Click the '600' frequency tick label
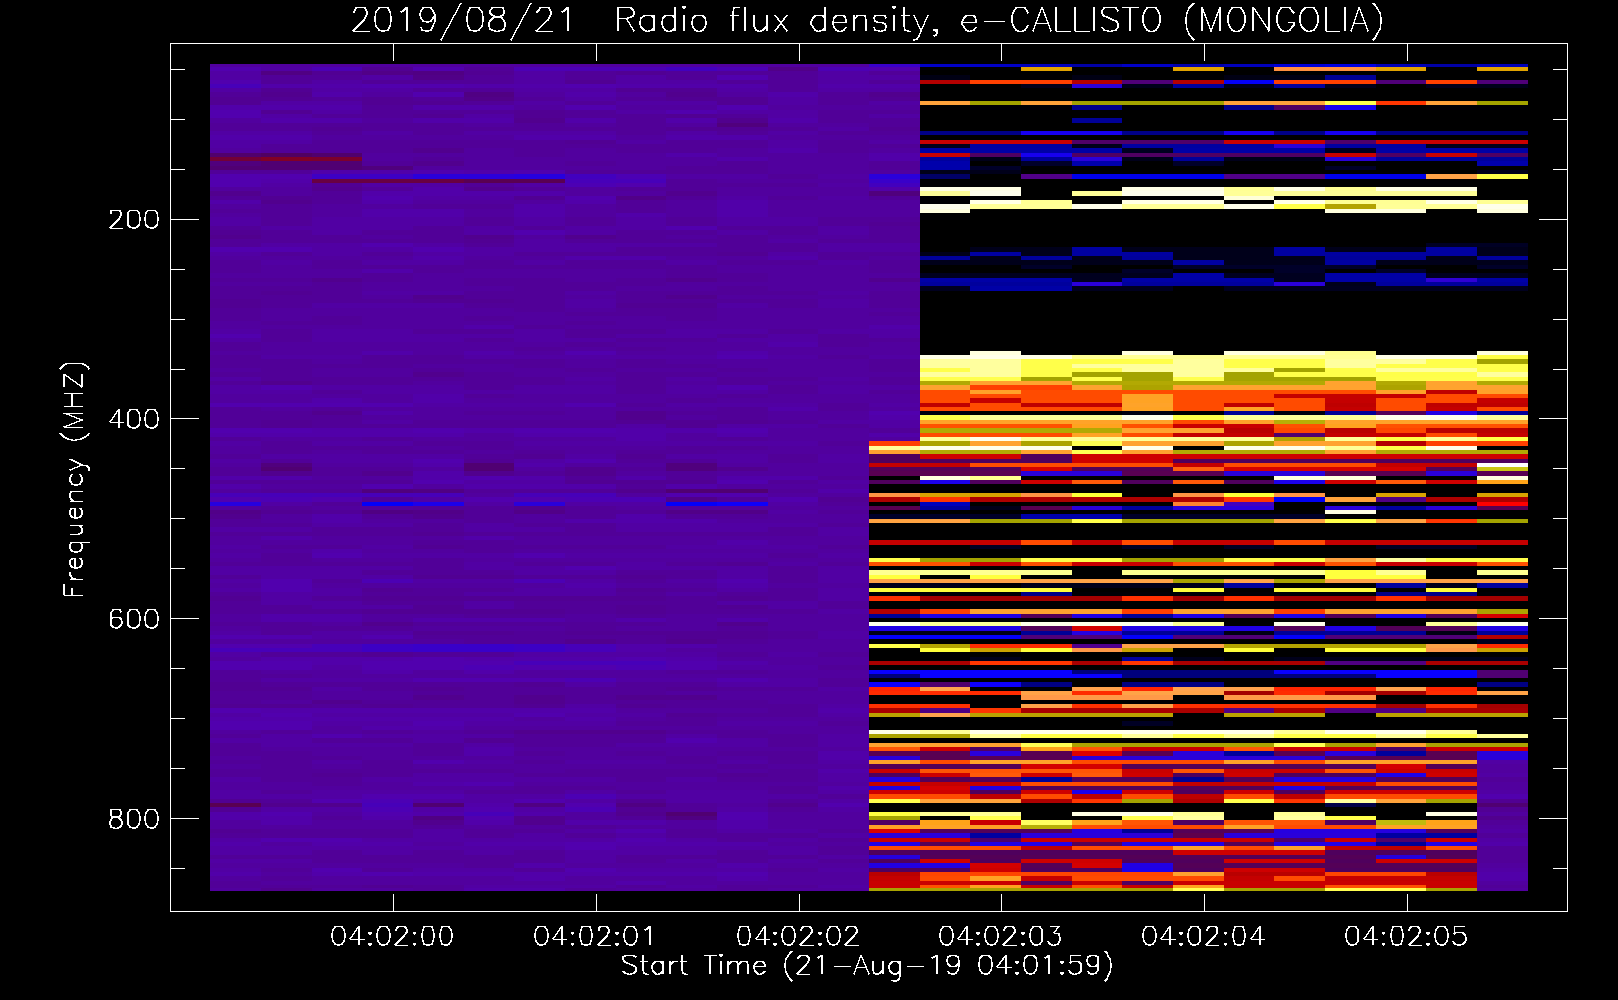The height and width of the screenshot is (1000, 1618). click(x=134, y=619)
